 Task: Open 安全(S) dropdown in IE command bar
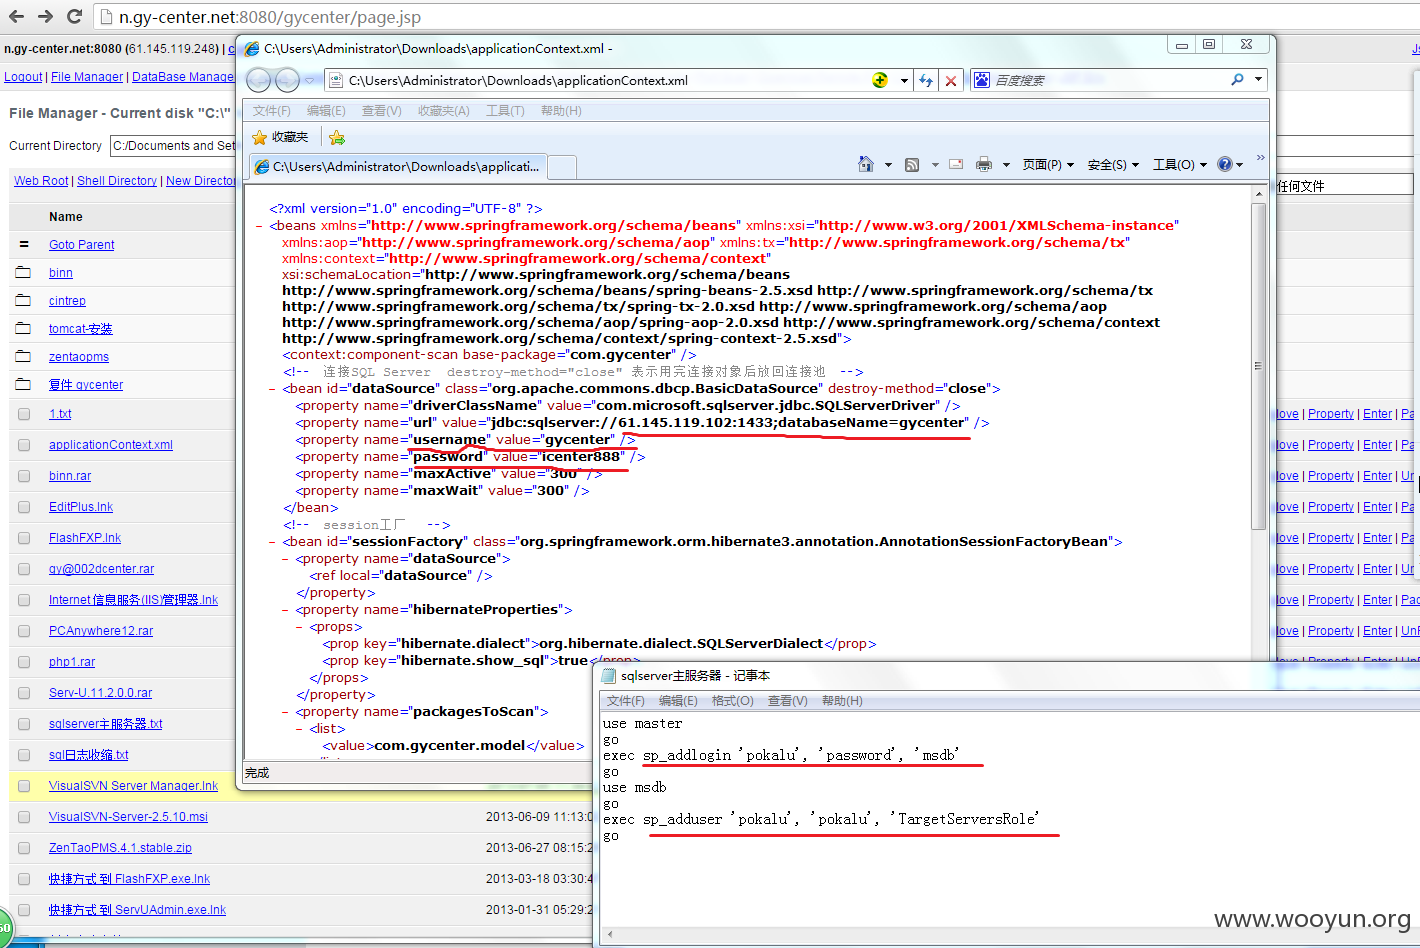click(1113, 165)
